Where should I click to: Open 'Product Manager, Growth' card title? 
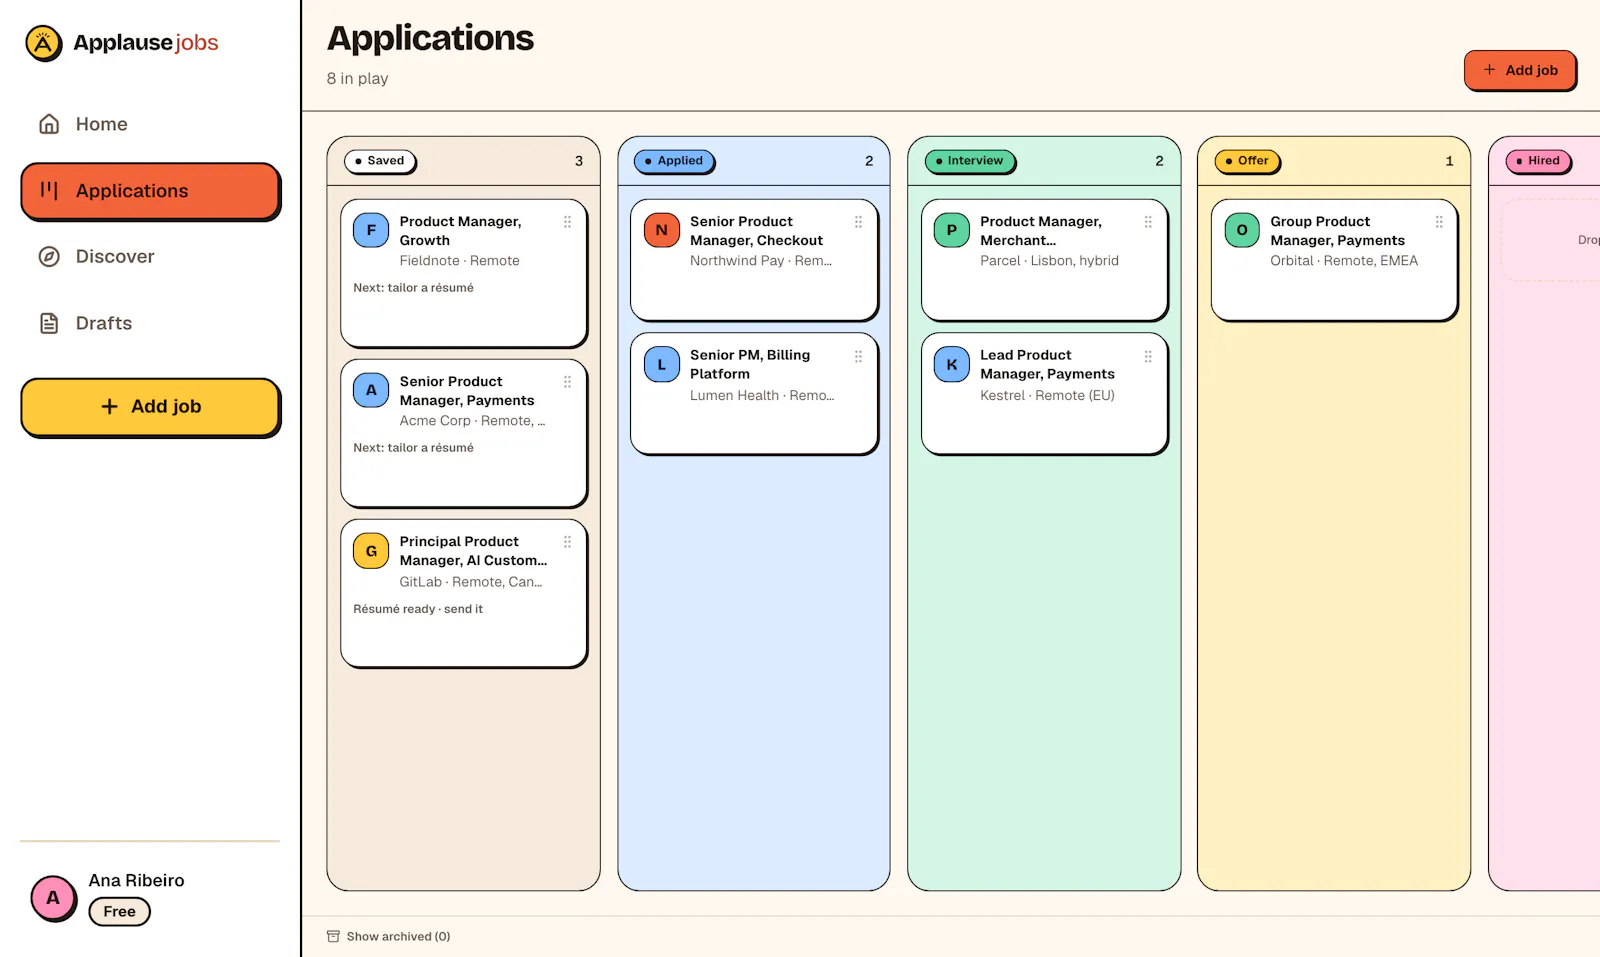coord(460,231)
